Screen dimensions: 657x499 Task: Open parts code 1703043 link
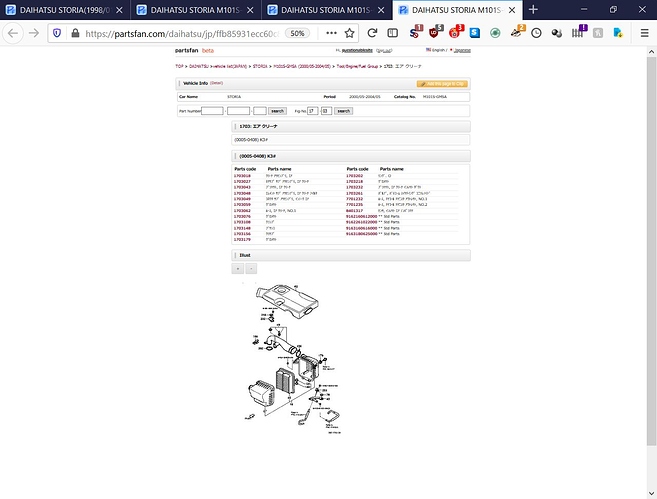click(242, 187)
